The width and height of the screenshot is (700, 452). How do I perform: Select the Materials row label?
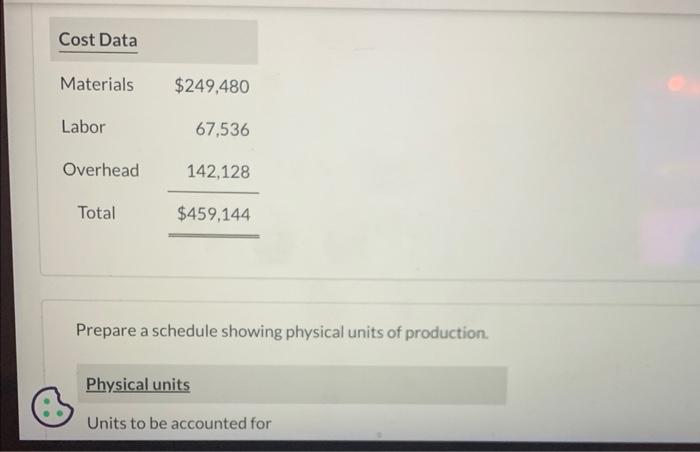pyautogui.click(x=97, y=84)
